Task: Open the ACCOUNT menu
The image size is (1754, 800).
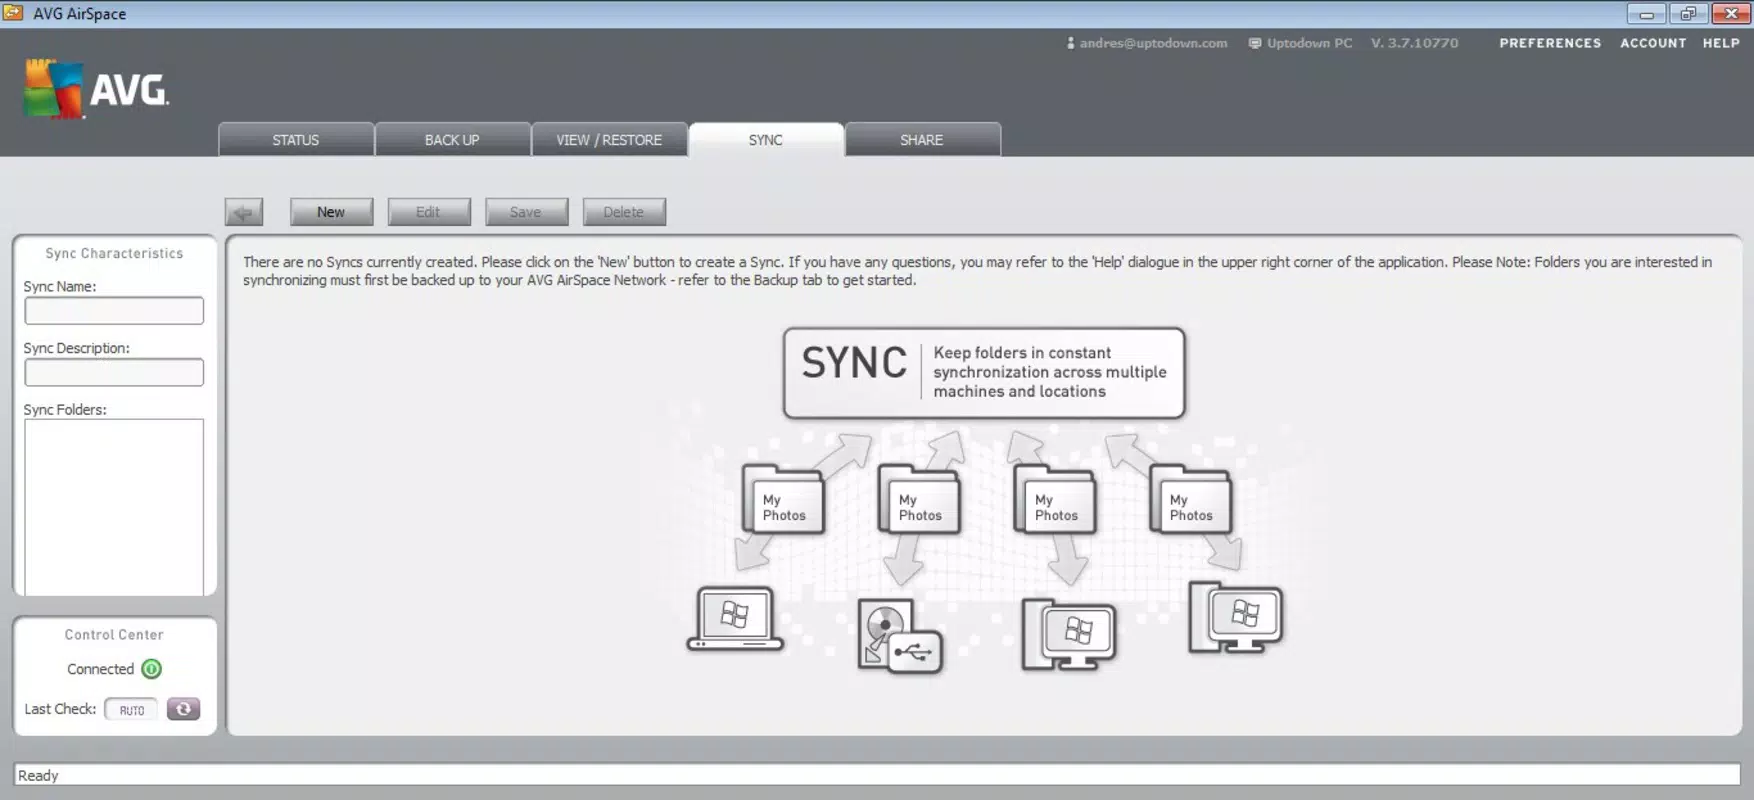Action: point(1653,43)
